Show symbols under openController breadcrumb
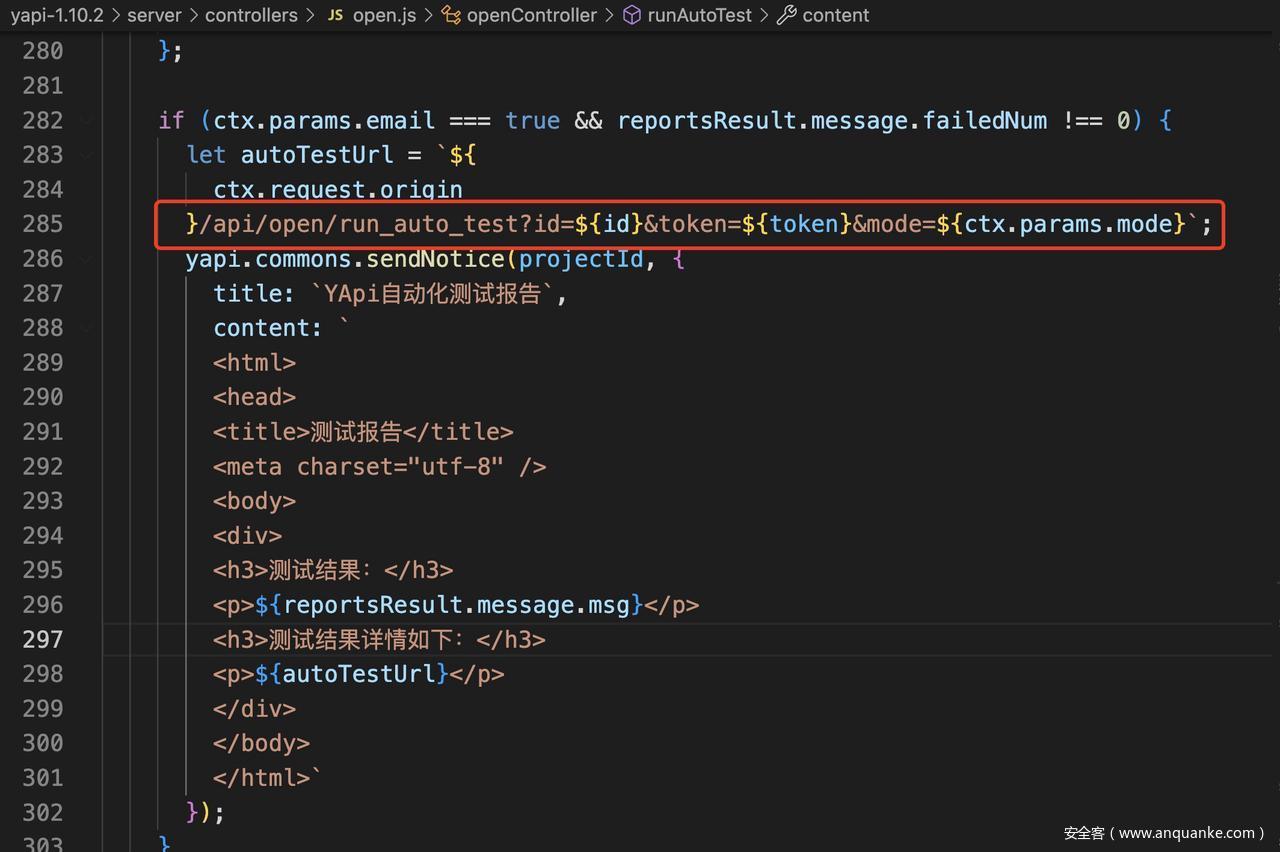The width and height of the screenshot is (1280, 852). click(x=531, y=15)
